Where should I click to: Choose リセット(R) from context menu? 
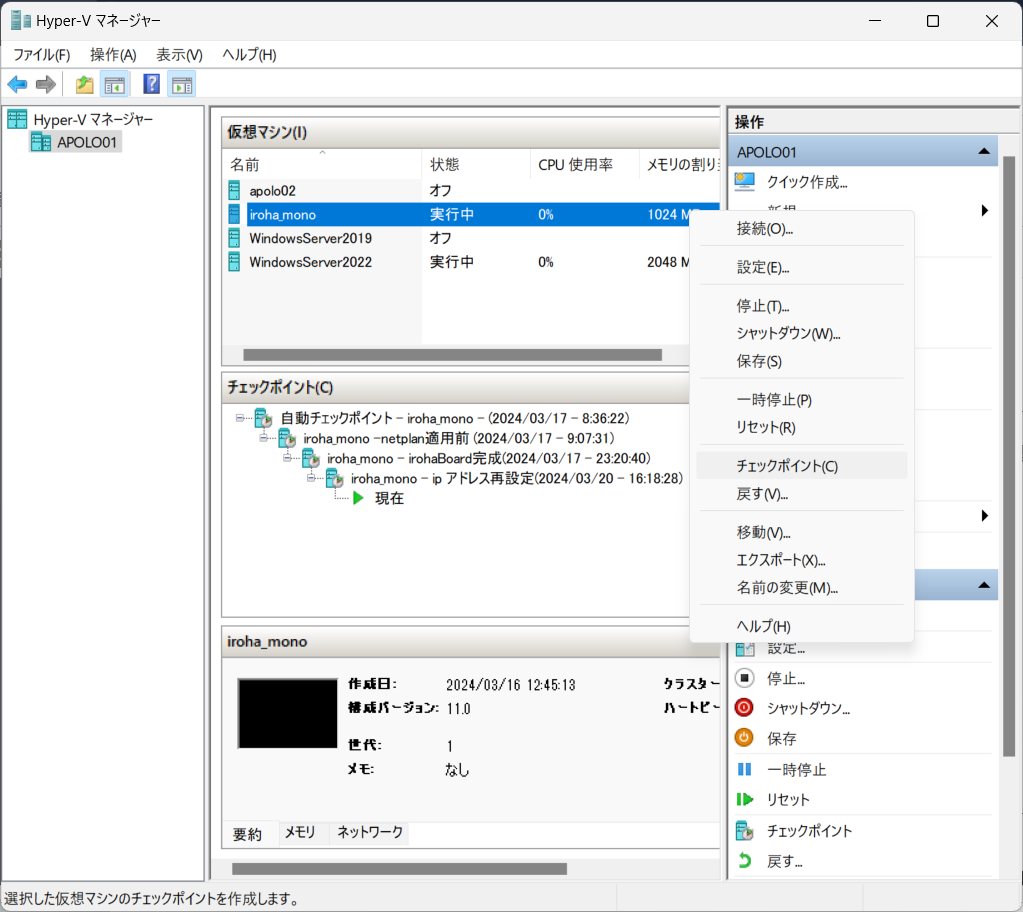[802, 428]
